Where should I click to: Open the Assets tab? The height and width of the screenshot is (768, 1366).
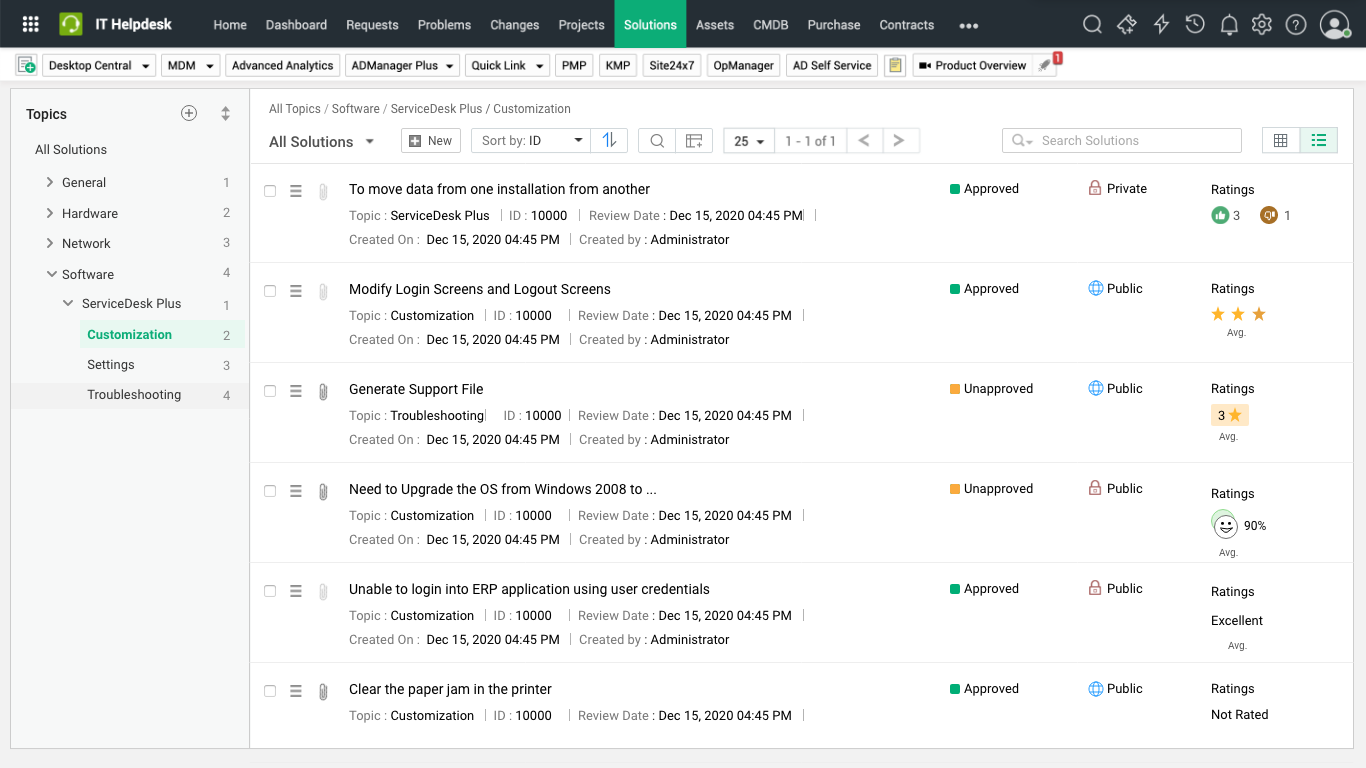tap(715, 24)
